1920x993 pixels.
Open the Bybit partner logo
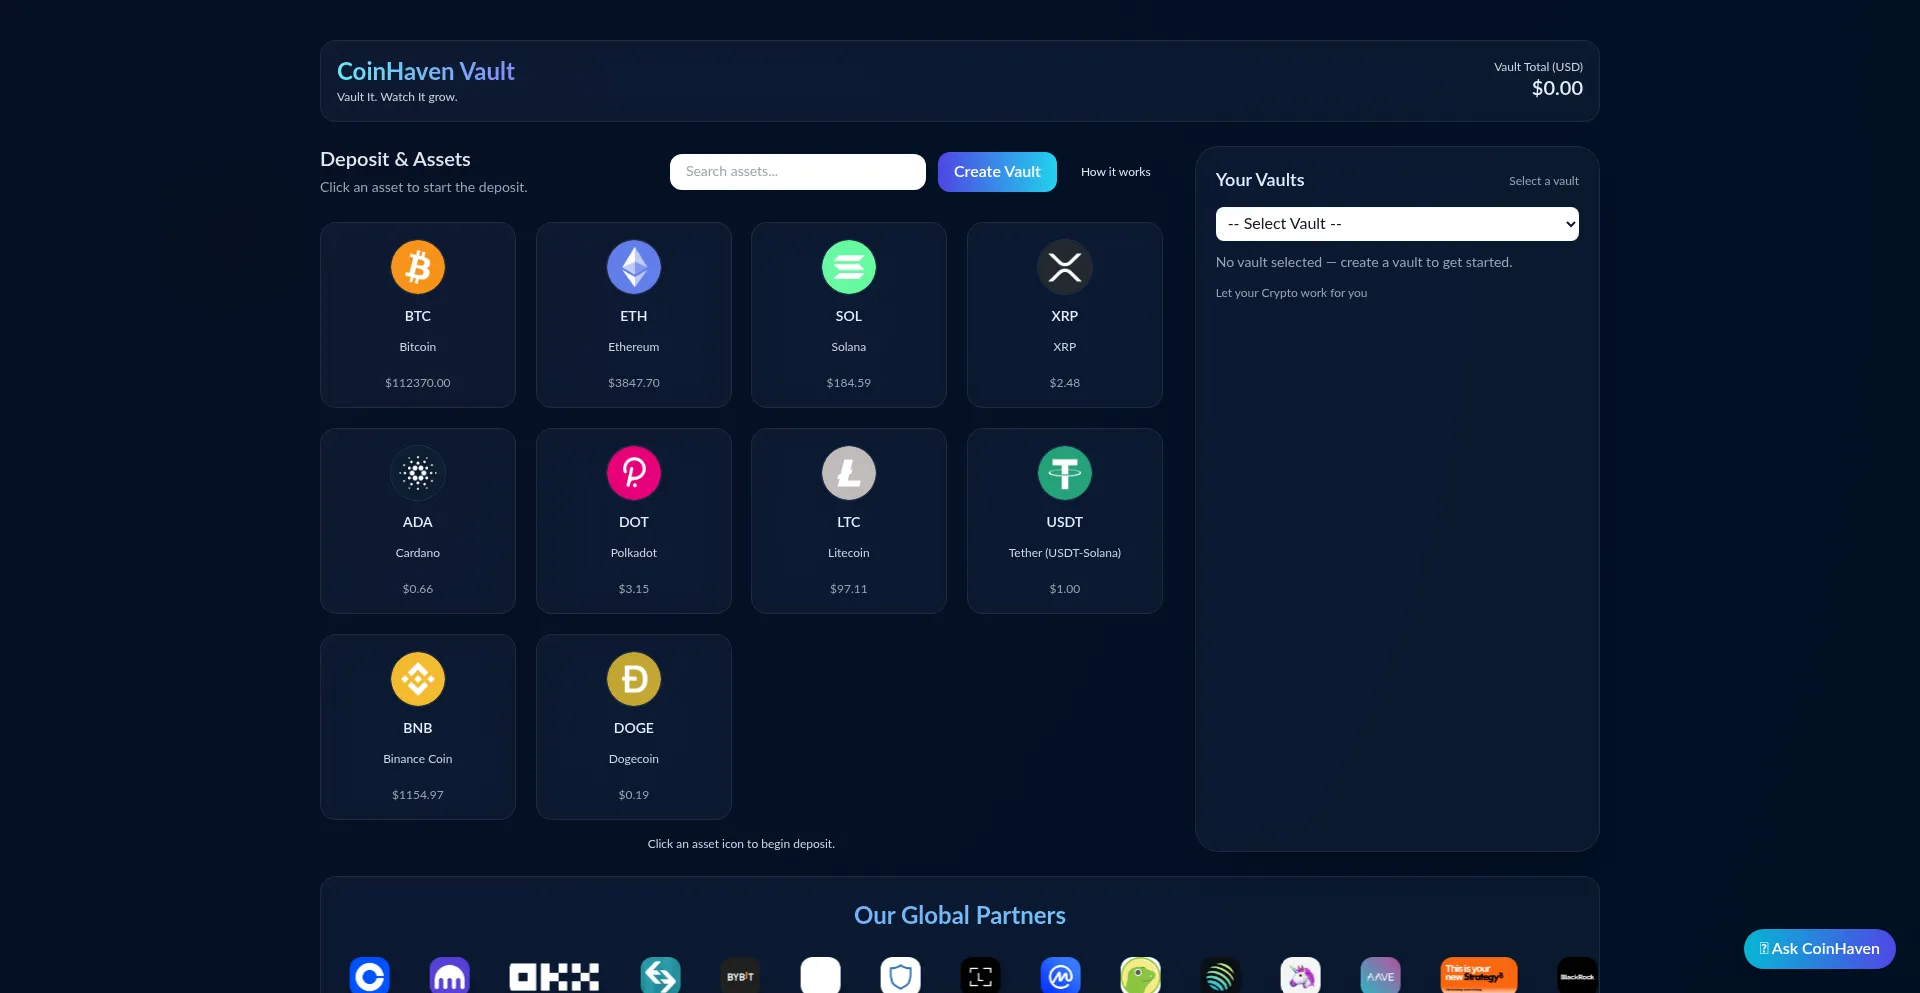point(741,976)
